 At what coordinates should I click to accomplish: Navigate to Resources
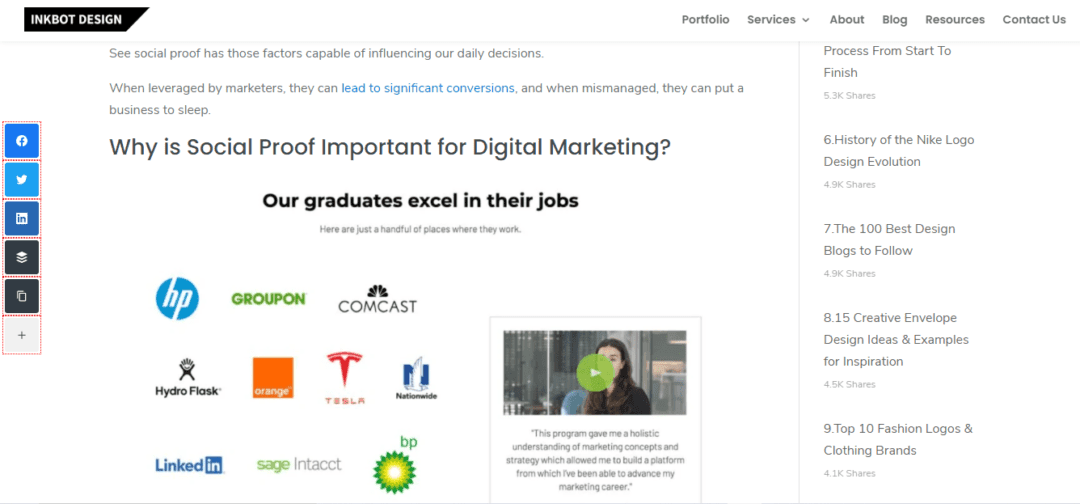(x=954, y=19)
